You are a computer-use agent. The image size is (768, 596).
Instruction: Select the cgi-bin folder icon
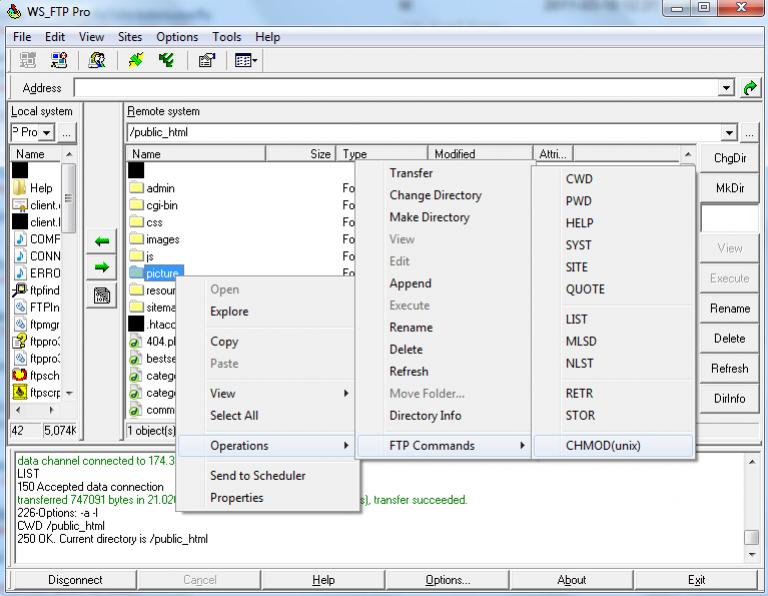[136, 205]
